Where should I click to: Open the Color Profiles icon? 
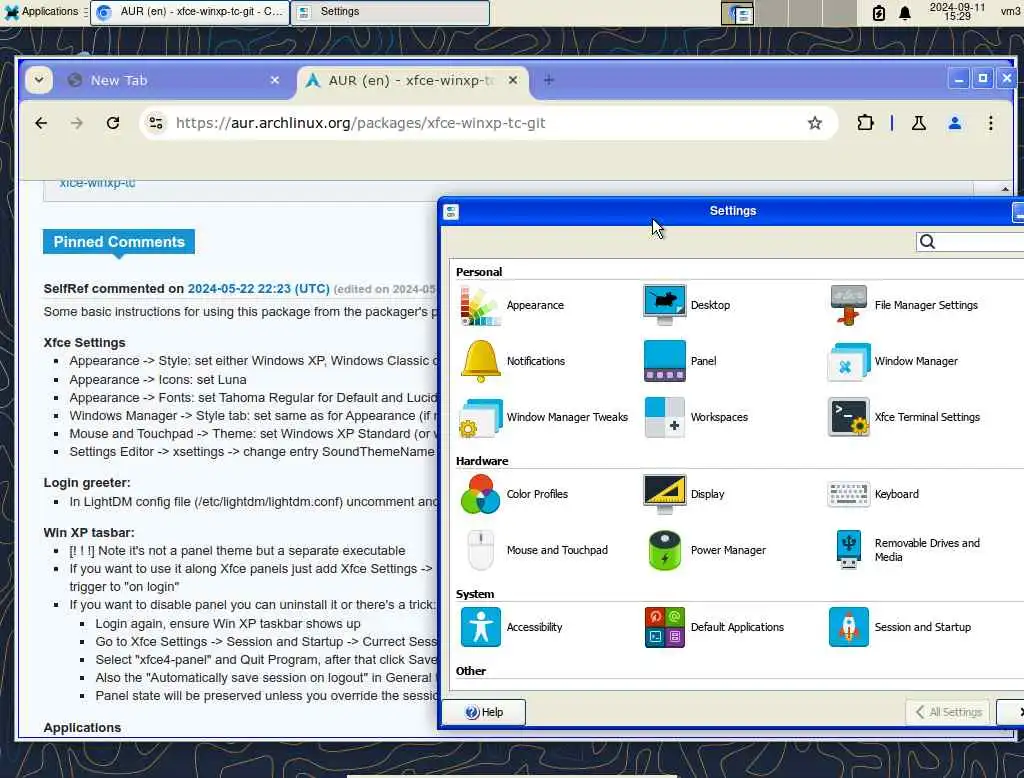coord(481,494)
